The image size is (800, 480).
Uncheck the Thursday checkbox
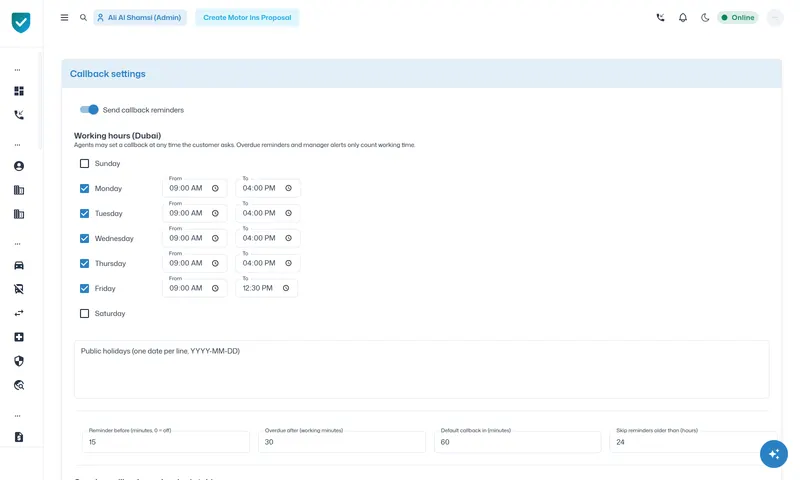tap(84, 263)
